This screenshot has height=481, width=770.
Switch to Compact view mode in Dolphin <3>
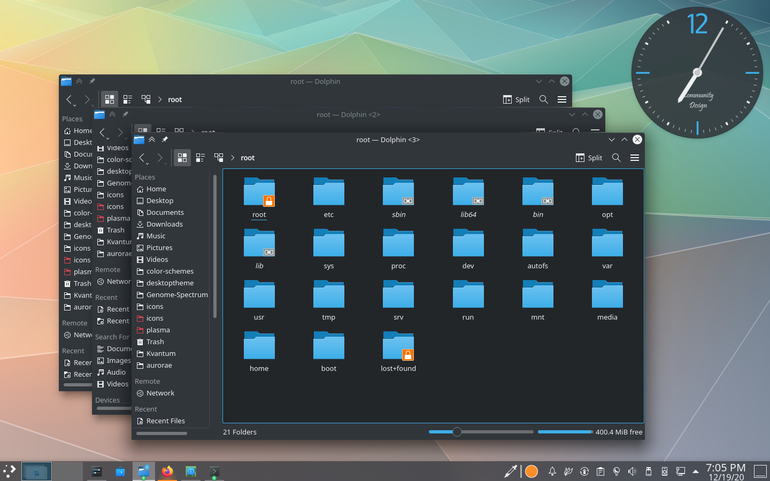pos(200,158)
